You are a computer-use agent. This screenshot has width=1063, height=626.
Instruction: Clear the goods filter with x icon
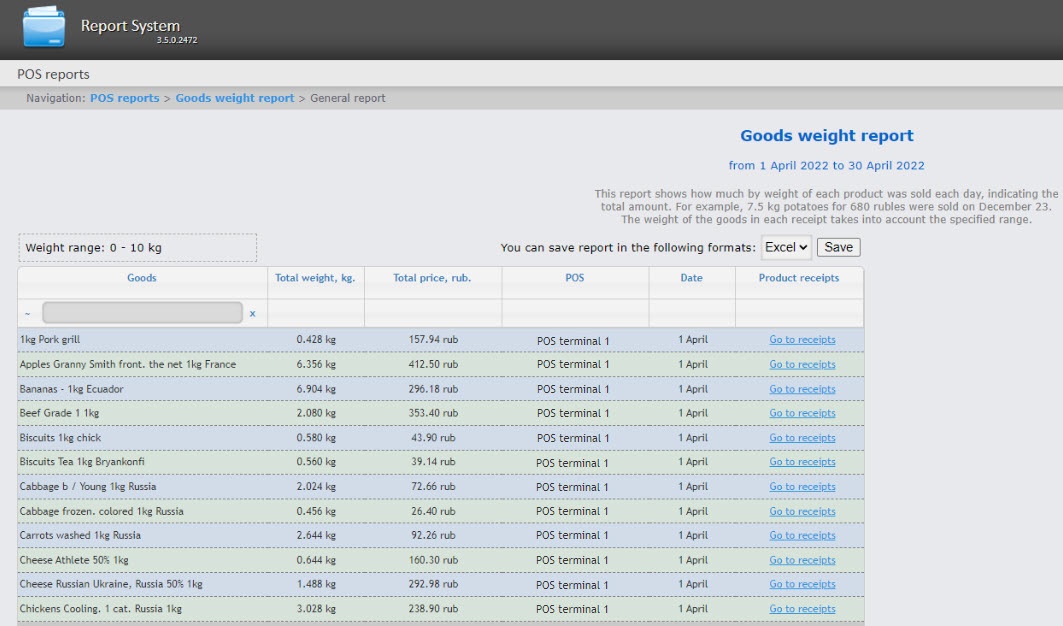coord(252,313)
